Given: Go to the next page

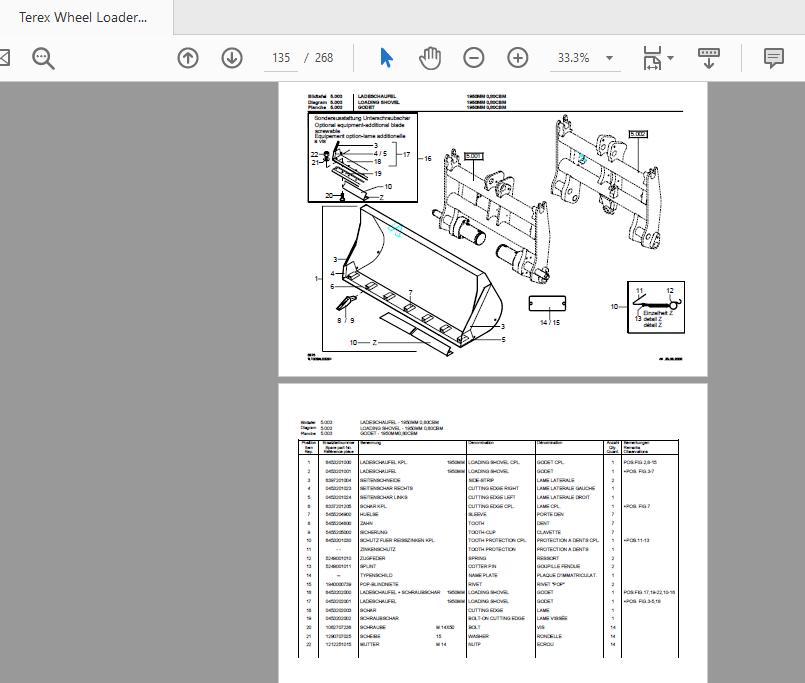Looking at the screenshot, I should tap(231, 58).
